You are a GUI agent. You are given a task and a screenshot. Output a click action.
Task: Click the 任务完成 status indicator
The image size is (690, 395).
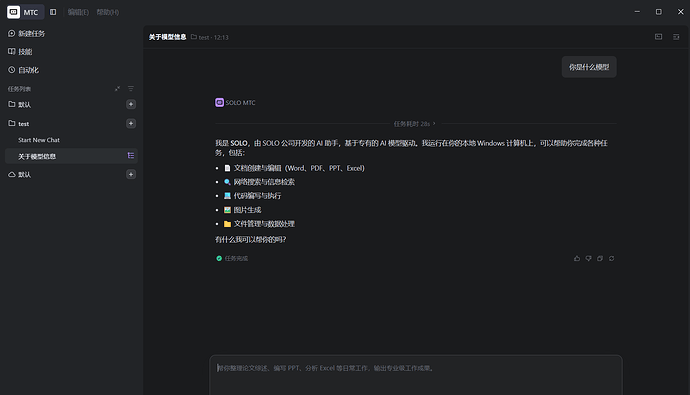[232, 259]
